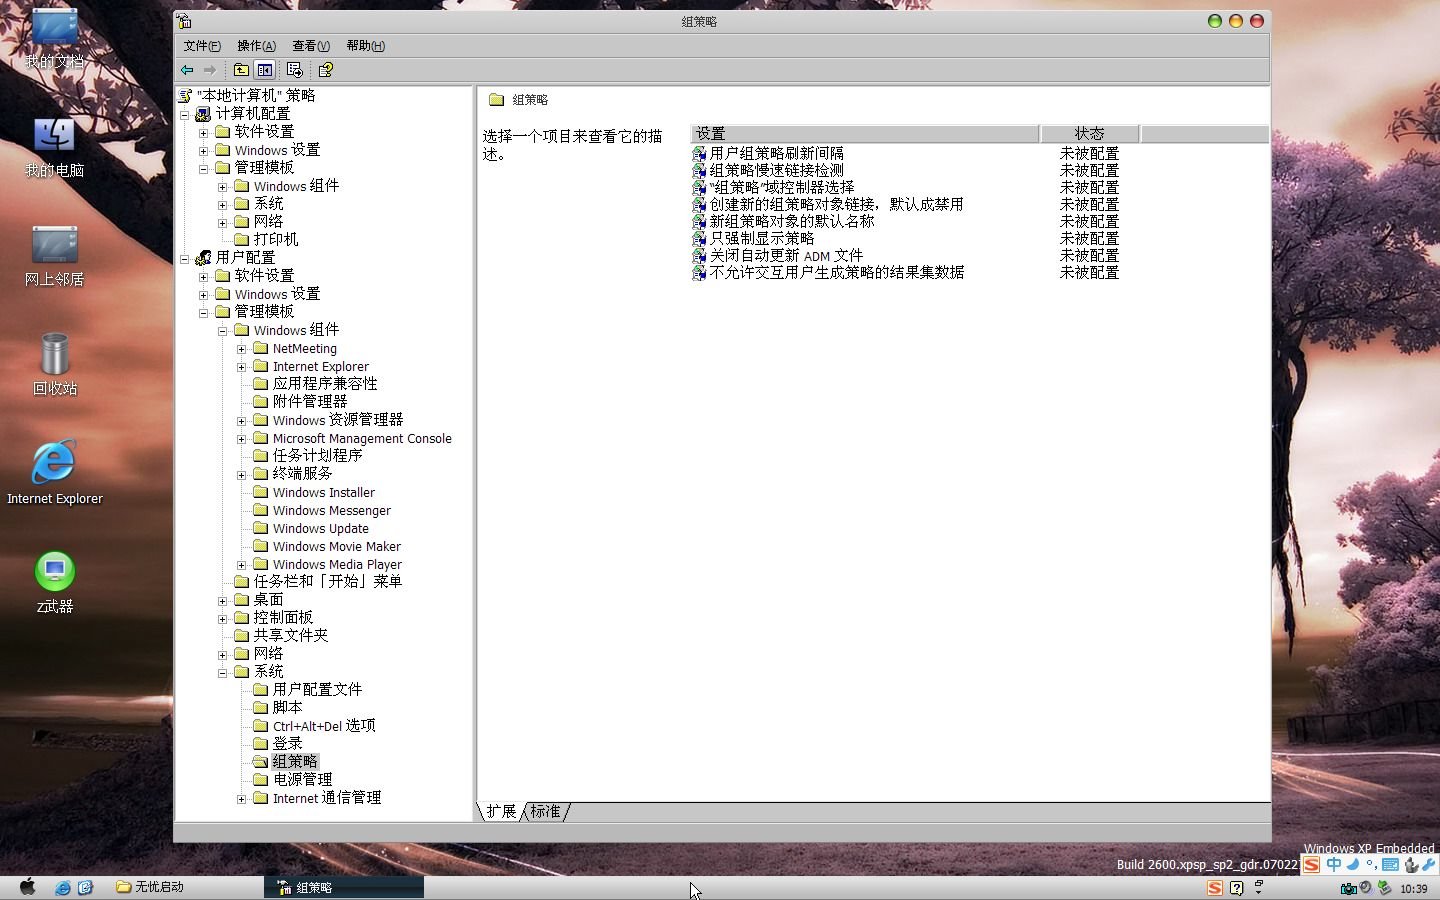1440x900 pixels.
Task: Select 关闭自动更新 ADM 文件 setting
Action: (x=786, y=256)
